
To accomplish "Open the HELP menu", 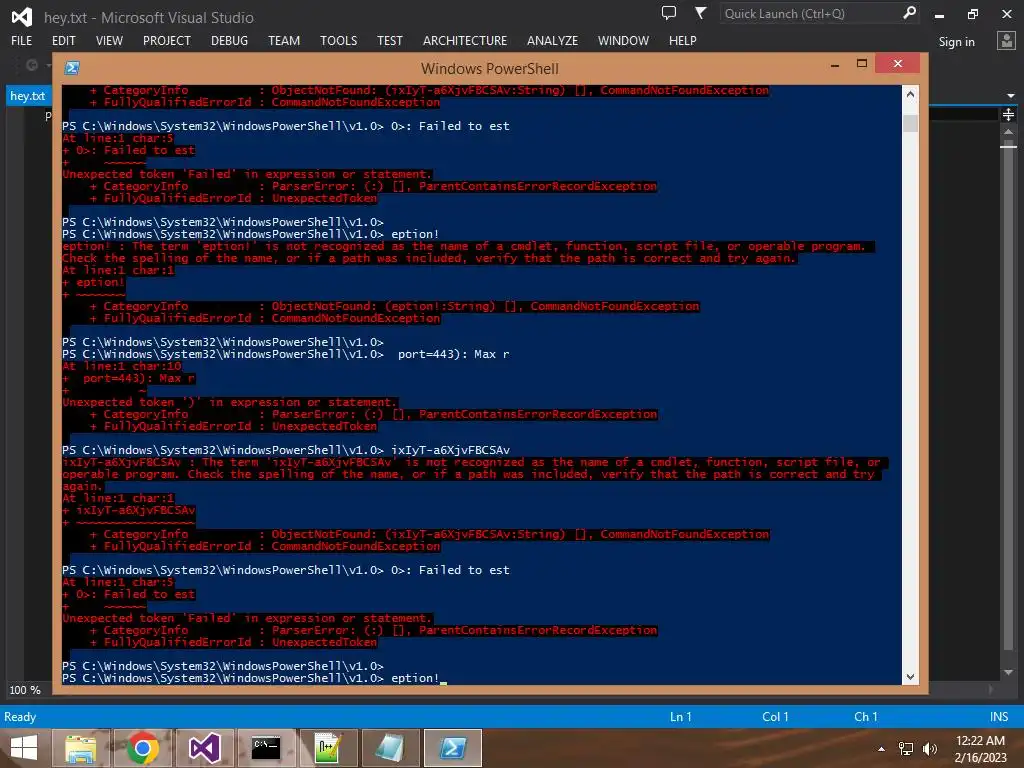I will [x=682, y=40].
